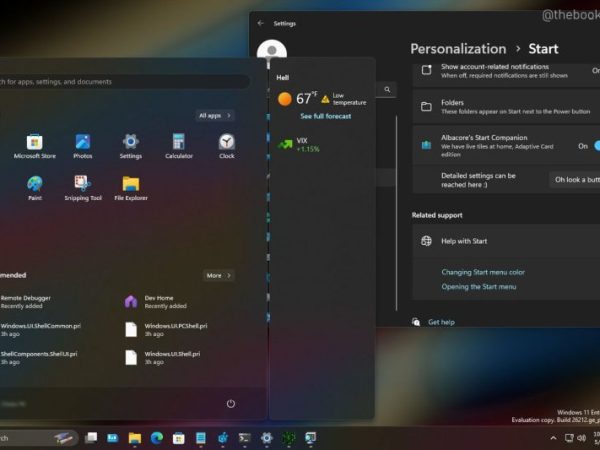Image resolution: width=600 pixels, height=450 pixels.
Task: Open File Explorer on the taskbar
Action: 135,438
